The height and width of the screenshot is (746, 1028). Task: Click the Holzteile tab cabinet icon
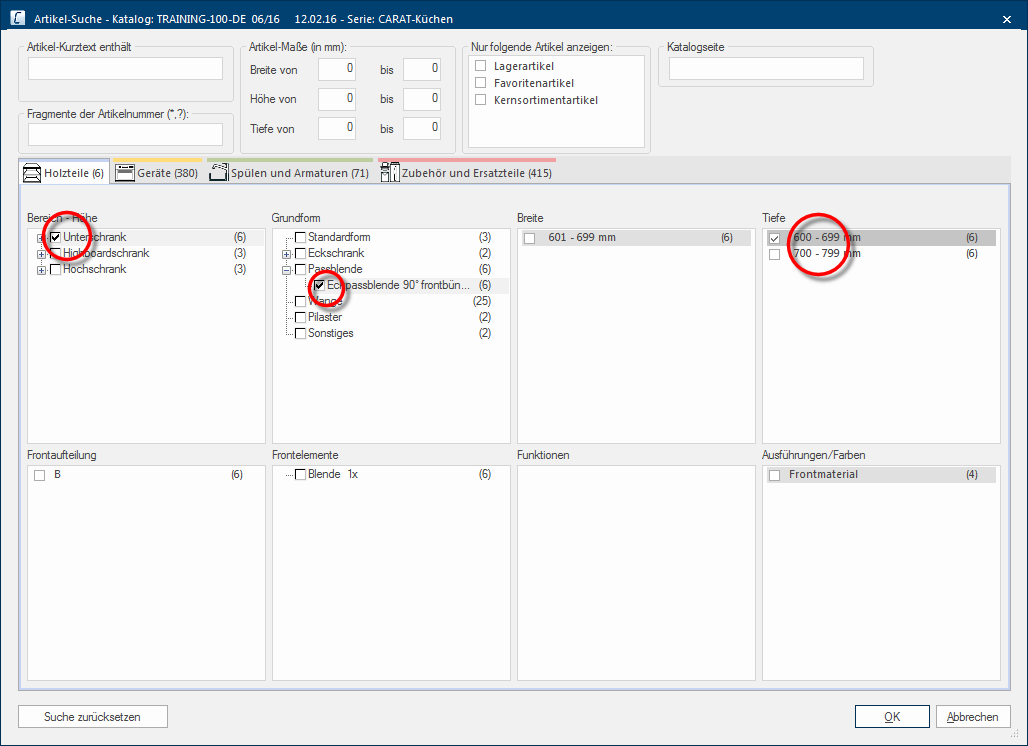(x=32, y=173)
